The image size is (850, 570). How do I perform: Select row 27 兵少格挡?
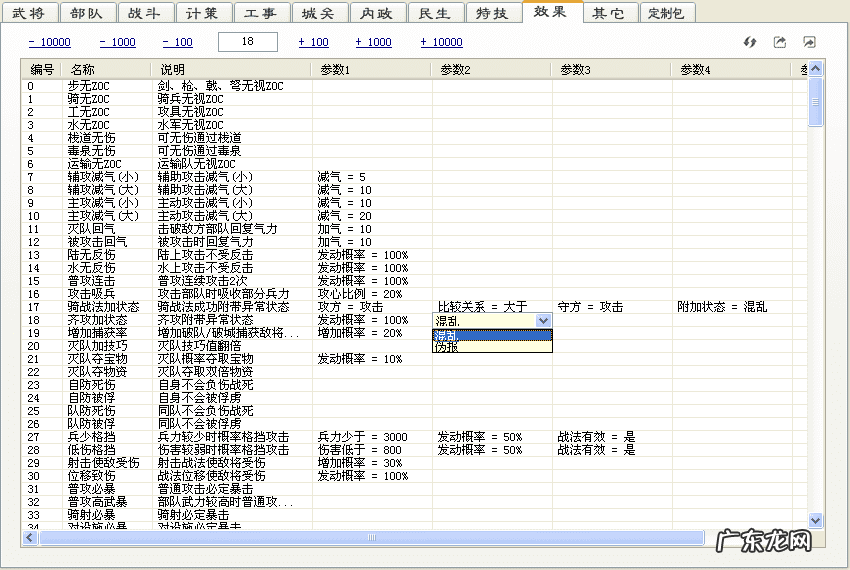90,437
